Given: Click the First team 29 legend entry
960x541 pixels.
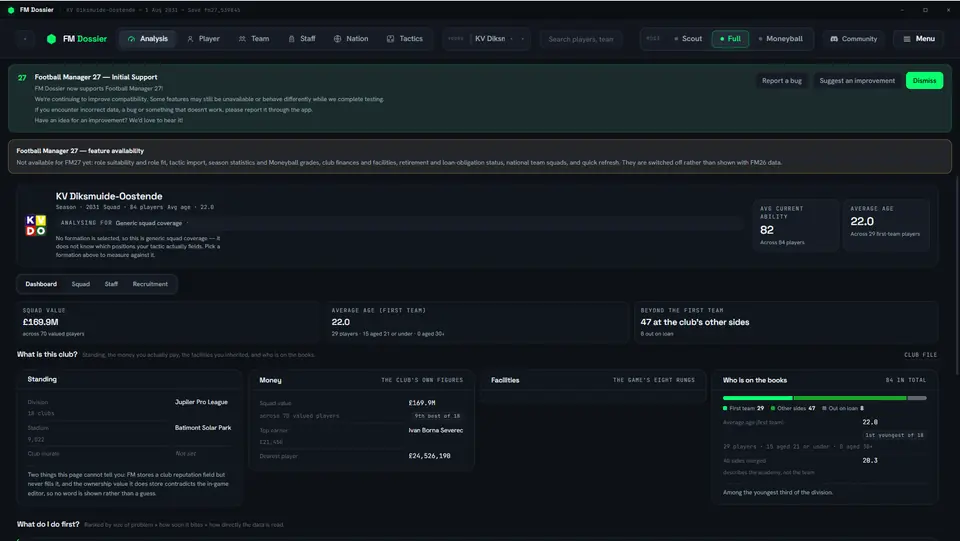Looking at the screenshot, I should (743, 408).
